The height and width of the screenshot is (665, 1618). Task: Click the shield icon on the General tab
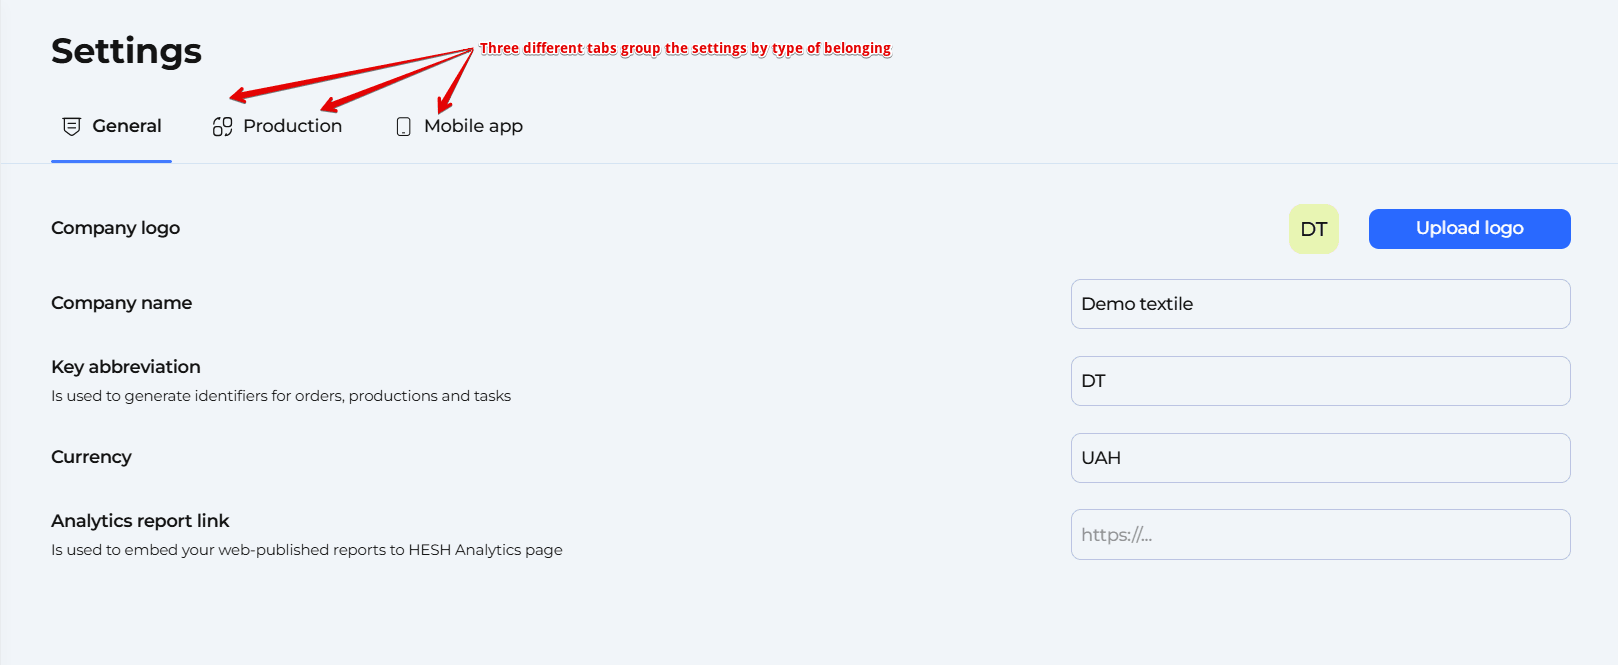[71, 126]
